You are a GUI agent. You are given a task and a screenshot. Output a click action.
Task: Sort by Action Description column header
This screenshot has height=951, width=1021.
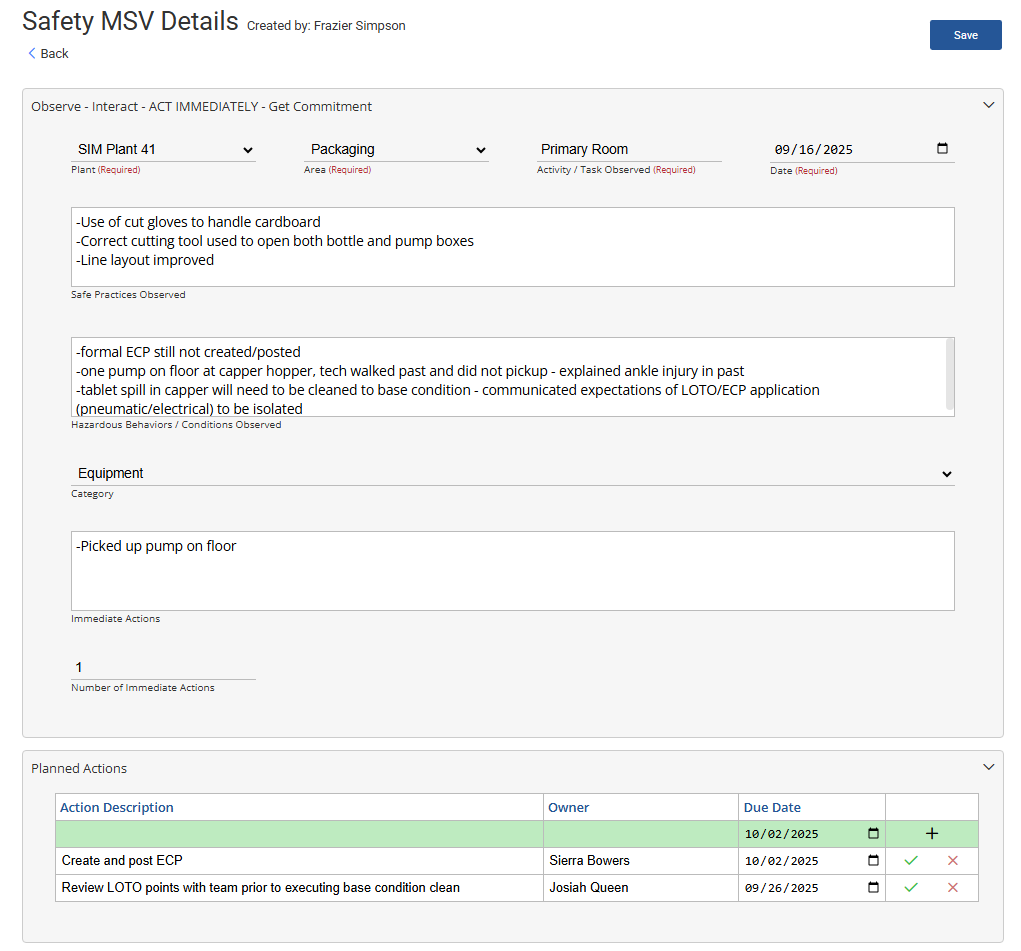pos(117,808)
